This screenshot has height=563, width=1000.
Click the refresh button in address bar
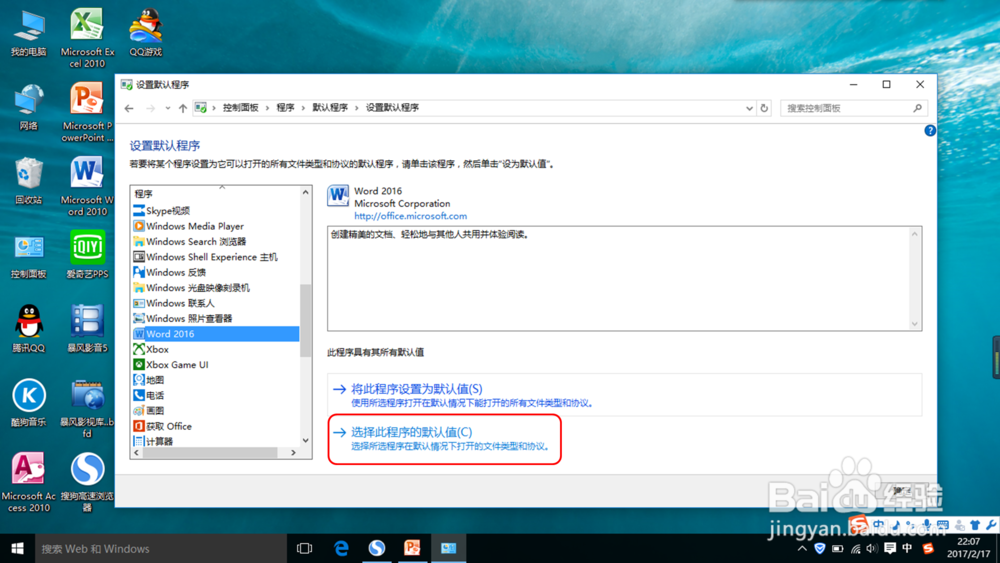pyautogui.click(x=764, y=108)
